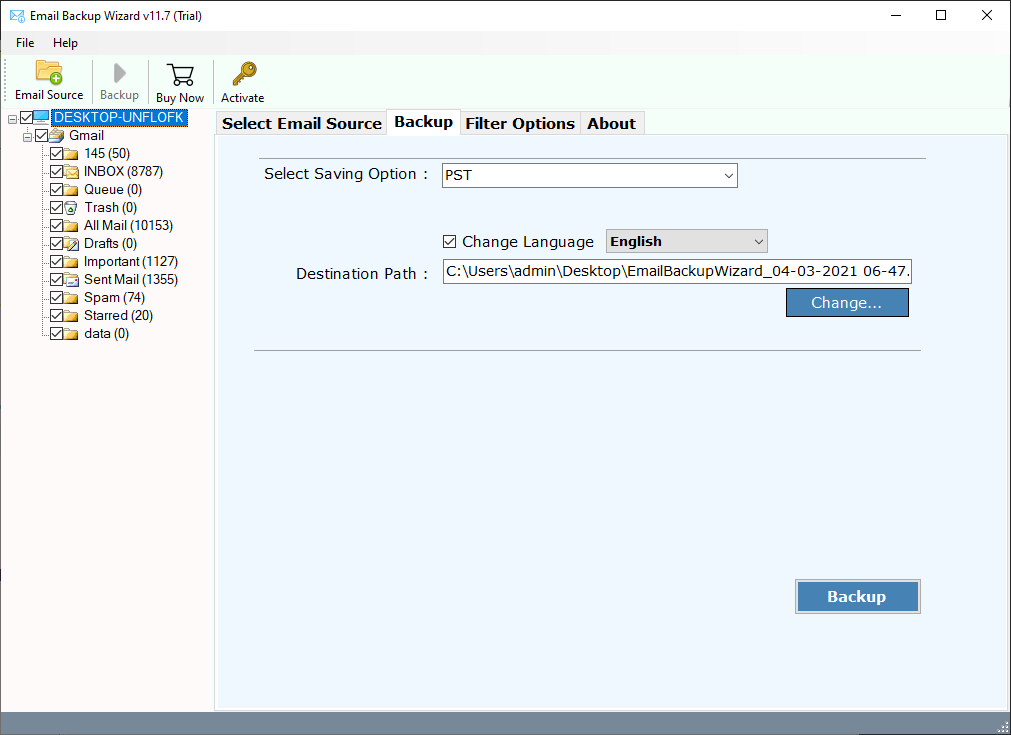Uncheck the Starred (20) checkbox
Image resolution: width=1011 pixels, height=735 pixels.
pyautogui.click(x=57, y=316)
